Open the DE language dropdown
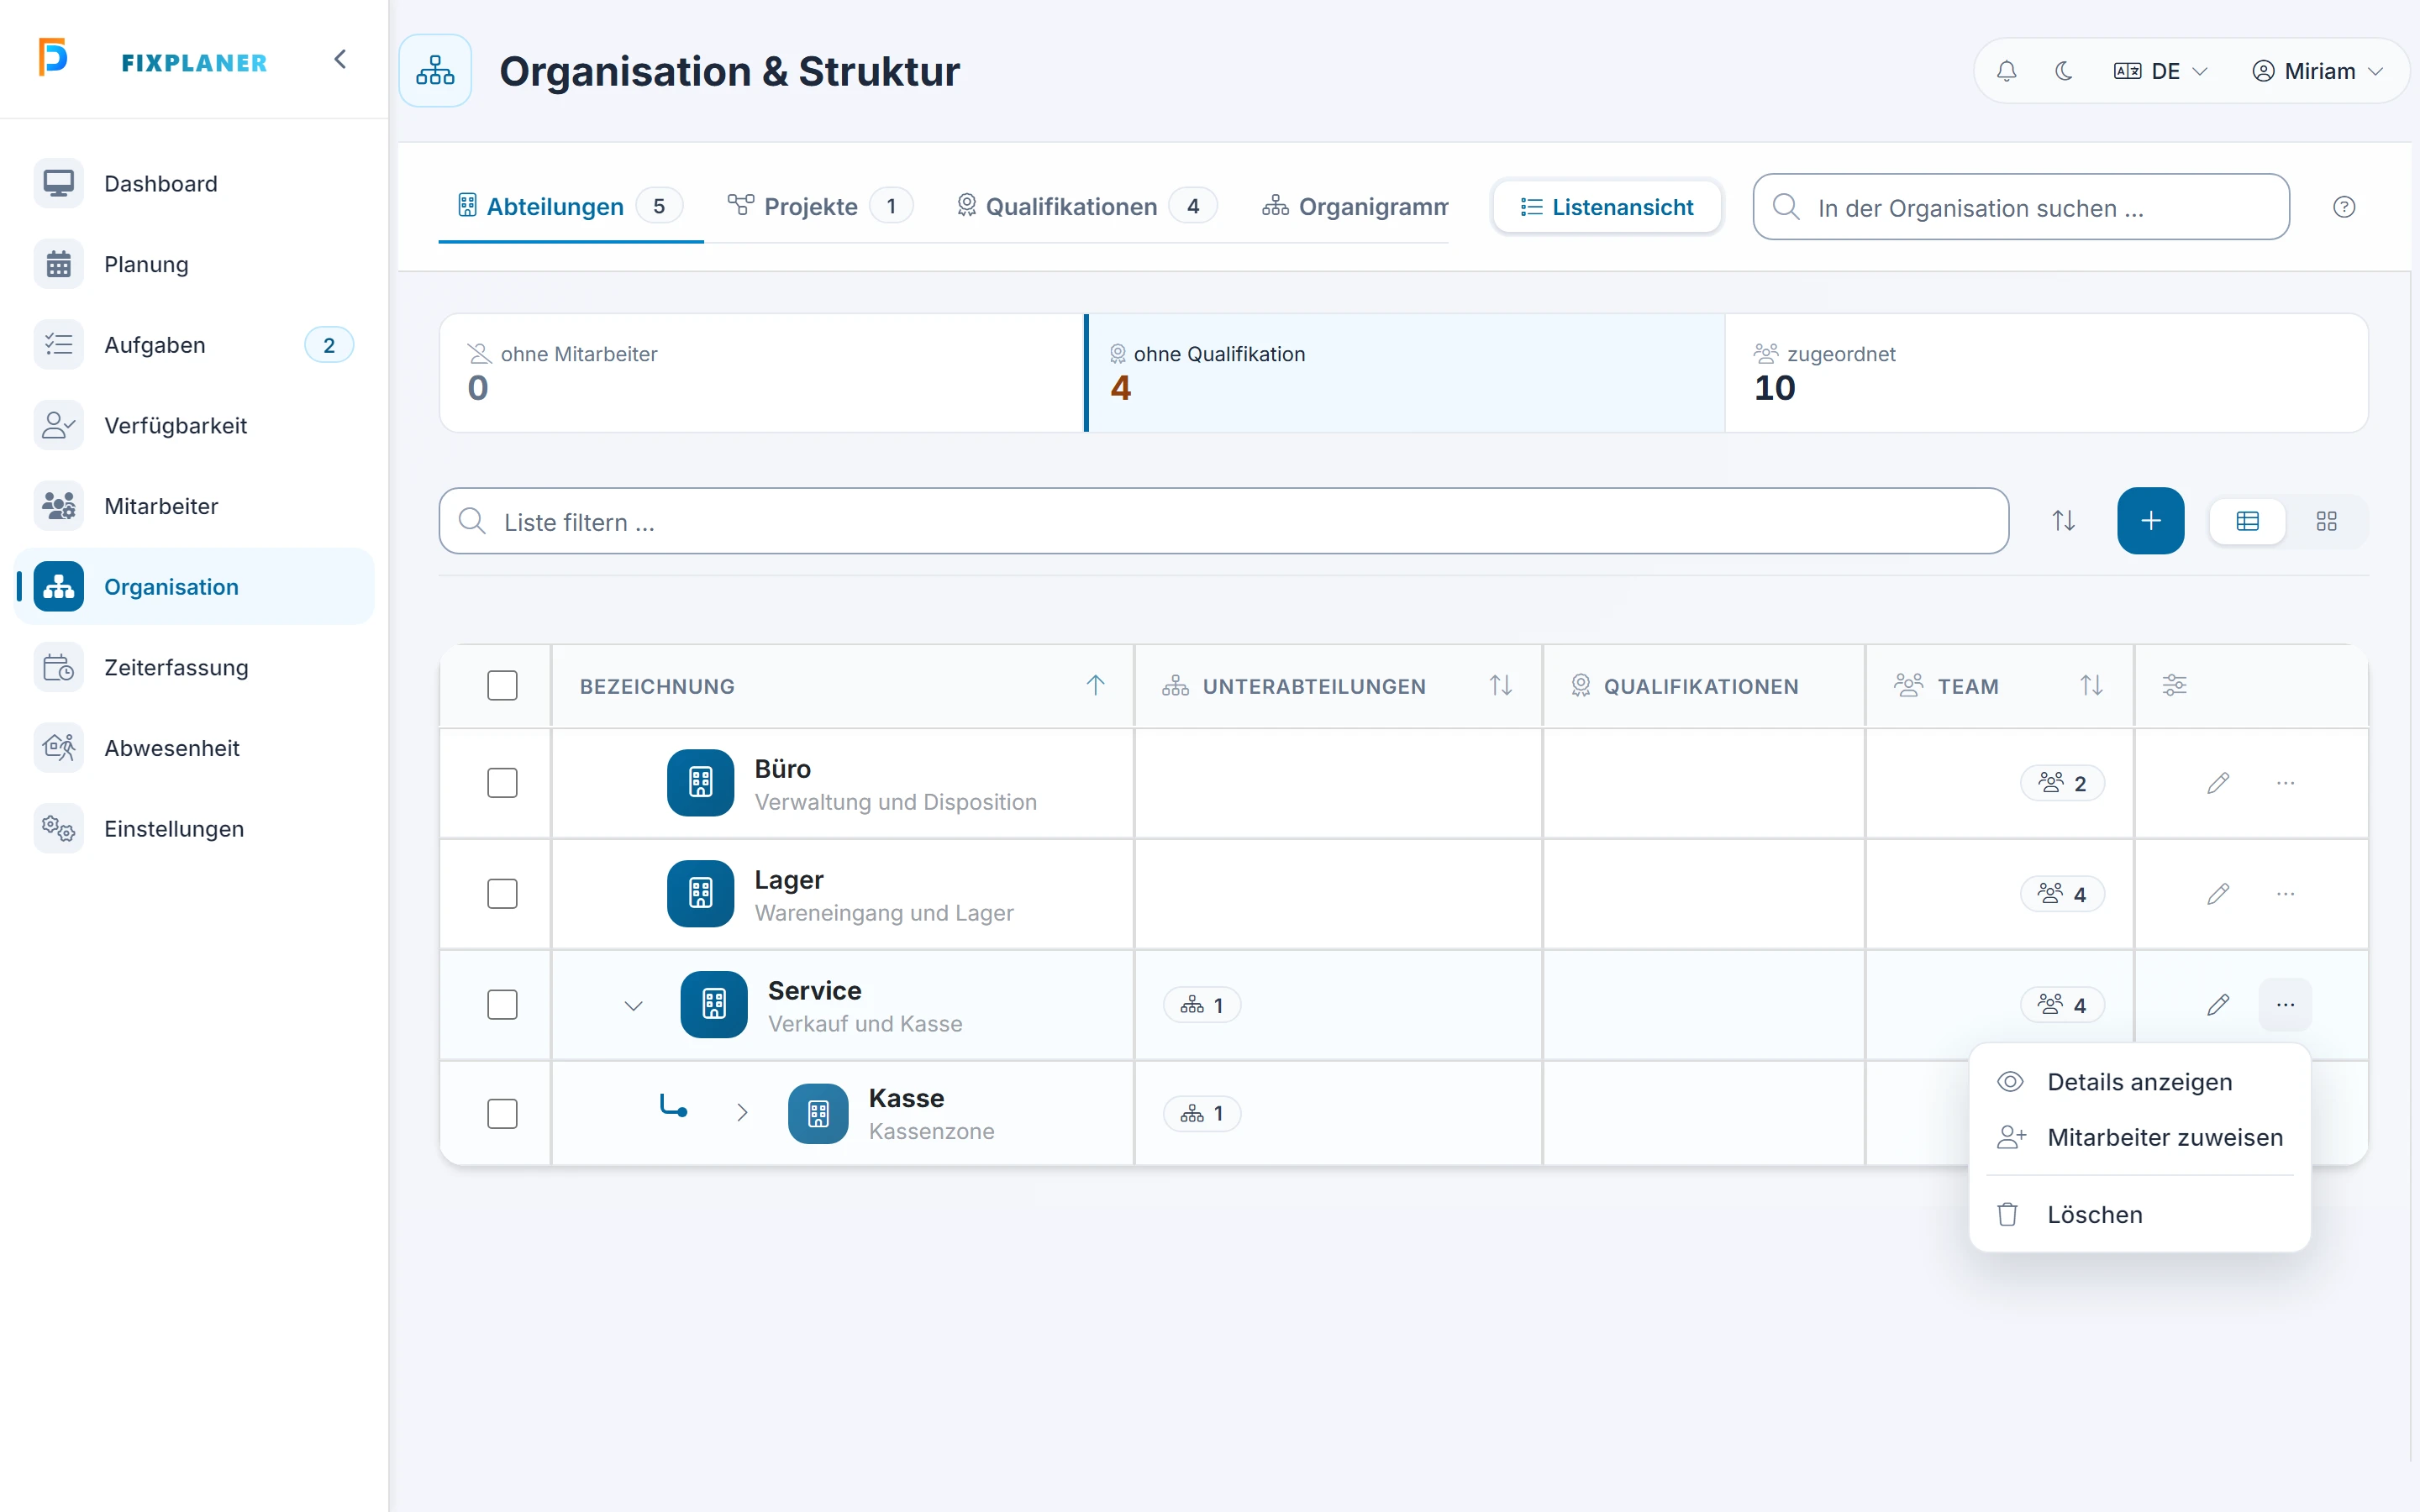2420x1512 pixels. tap(2160, 71)
